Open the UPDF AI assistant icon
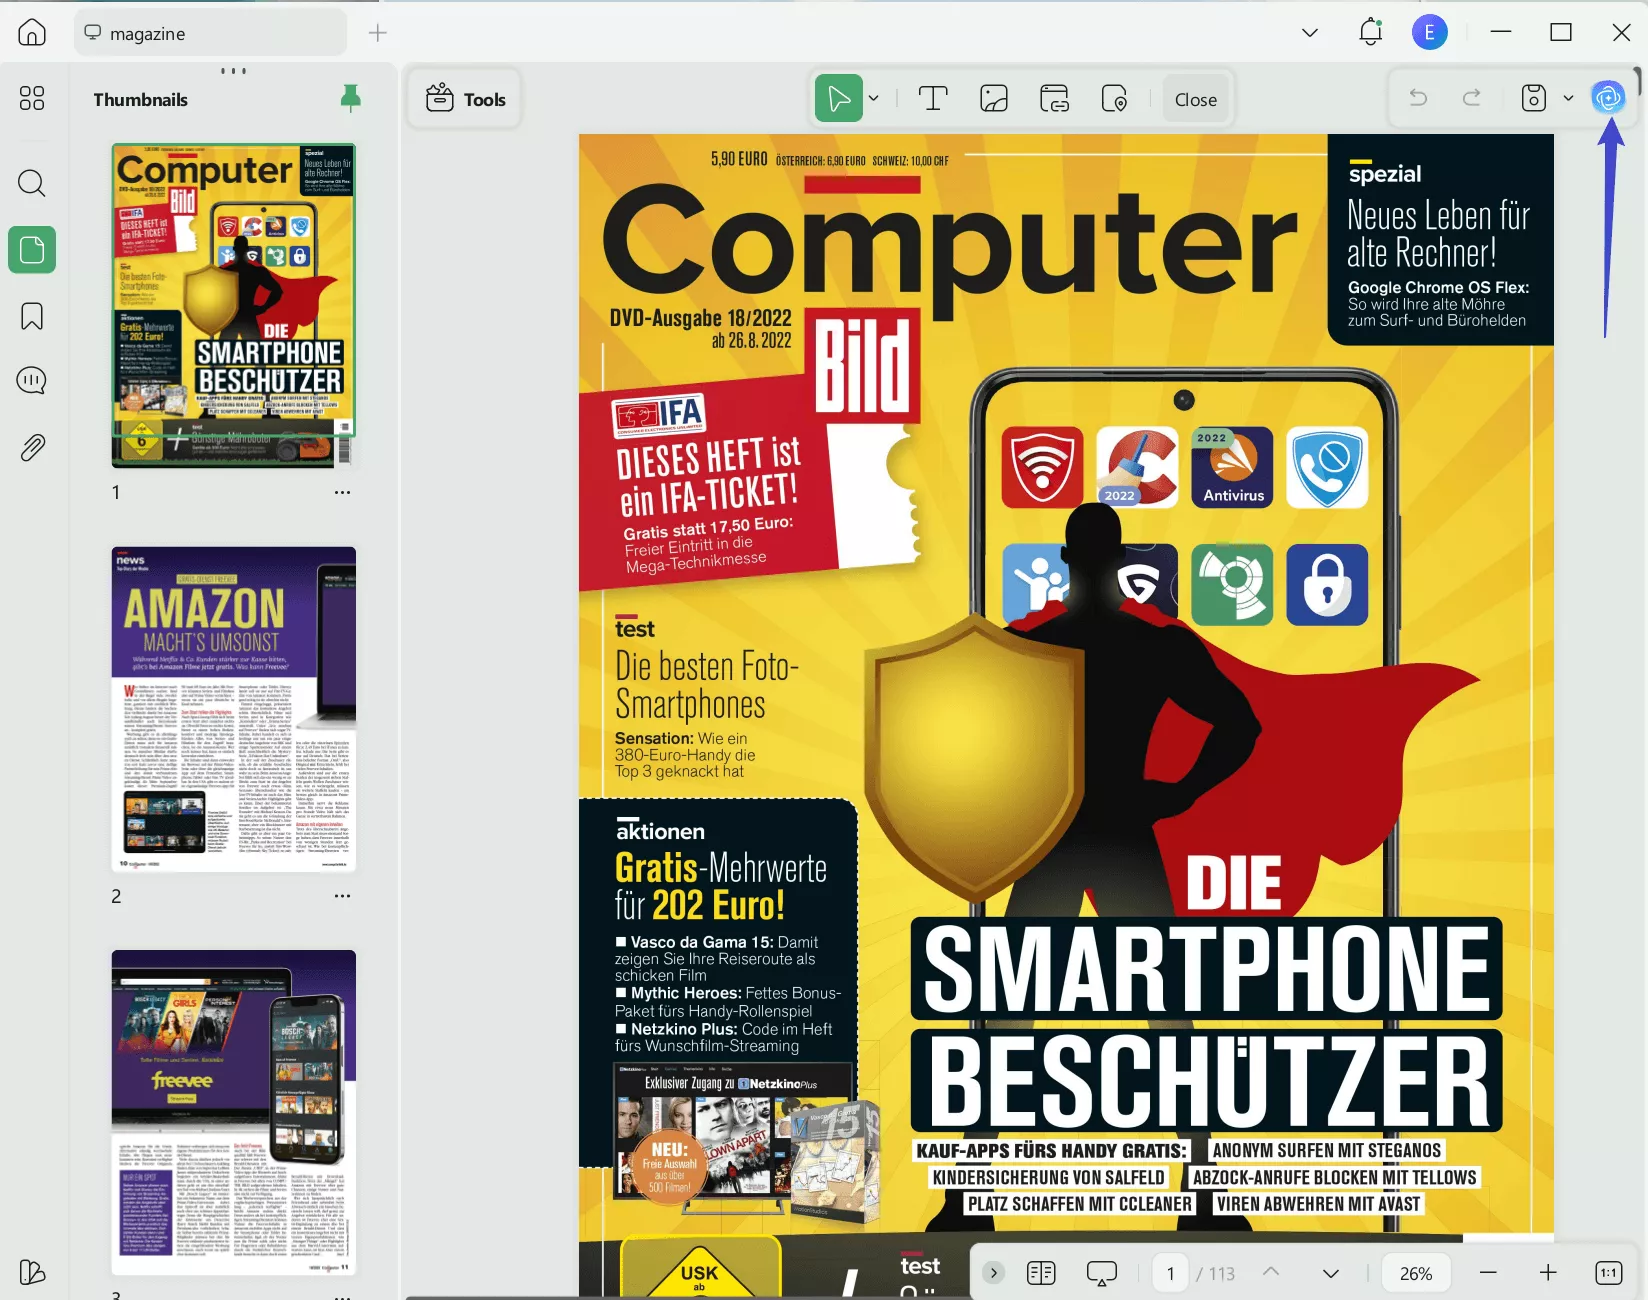 click(1608, 98)
